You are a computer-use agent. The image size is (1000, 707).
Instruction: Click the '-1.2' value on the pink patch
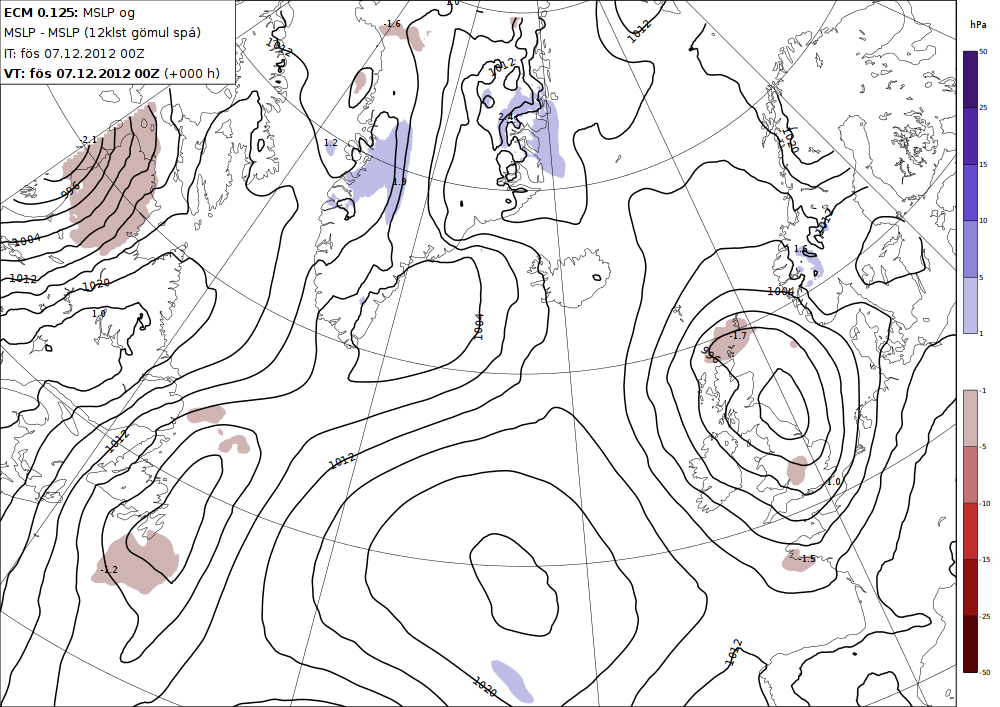click(109, 569)
